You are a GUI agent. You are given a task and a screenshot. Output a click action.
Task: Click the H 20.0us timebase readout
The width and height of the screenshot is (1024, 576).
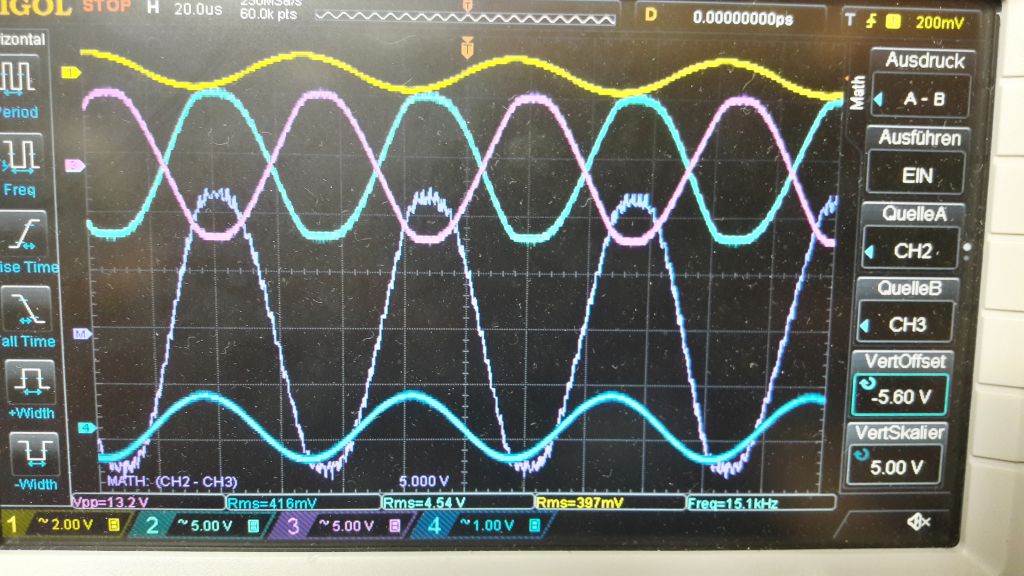tap(186, 8)
